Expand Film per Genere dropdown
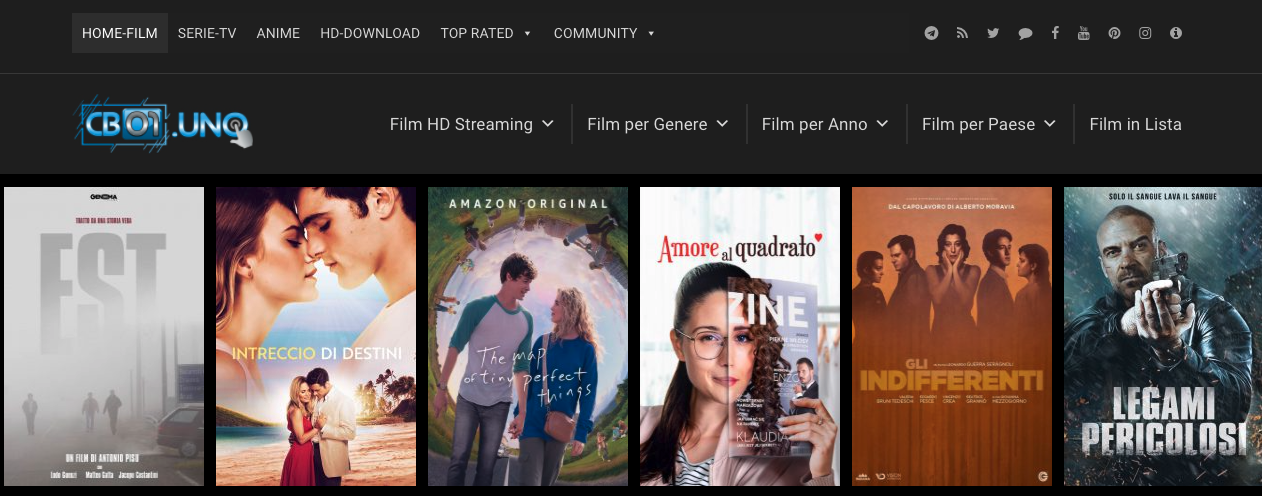This screenshot has width=1262, height=496. (659, 124)
